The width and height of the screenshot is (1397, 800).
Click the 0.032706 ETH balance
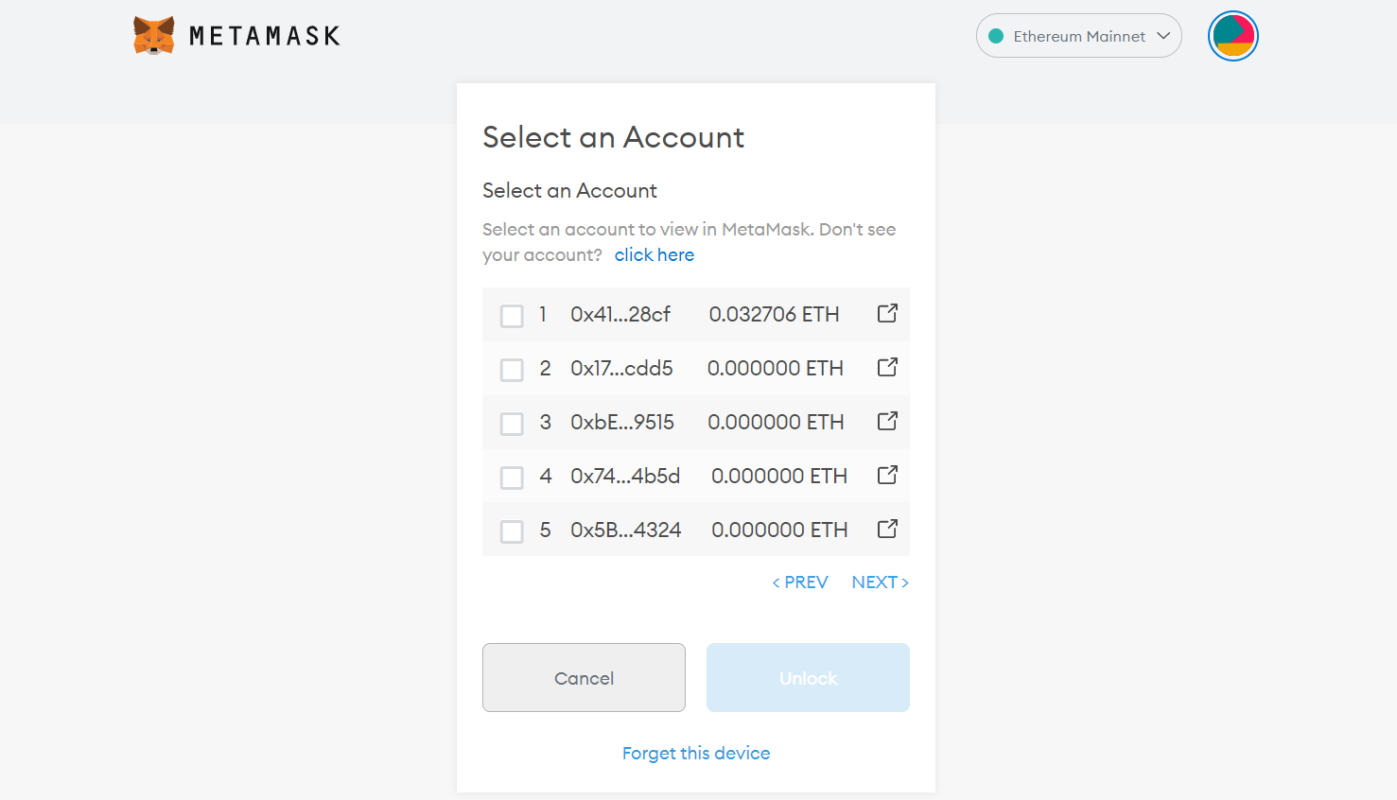tap(774, 315)
